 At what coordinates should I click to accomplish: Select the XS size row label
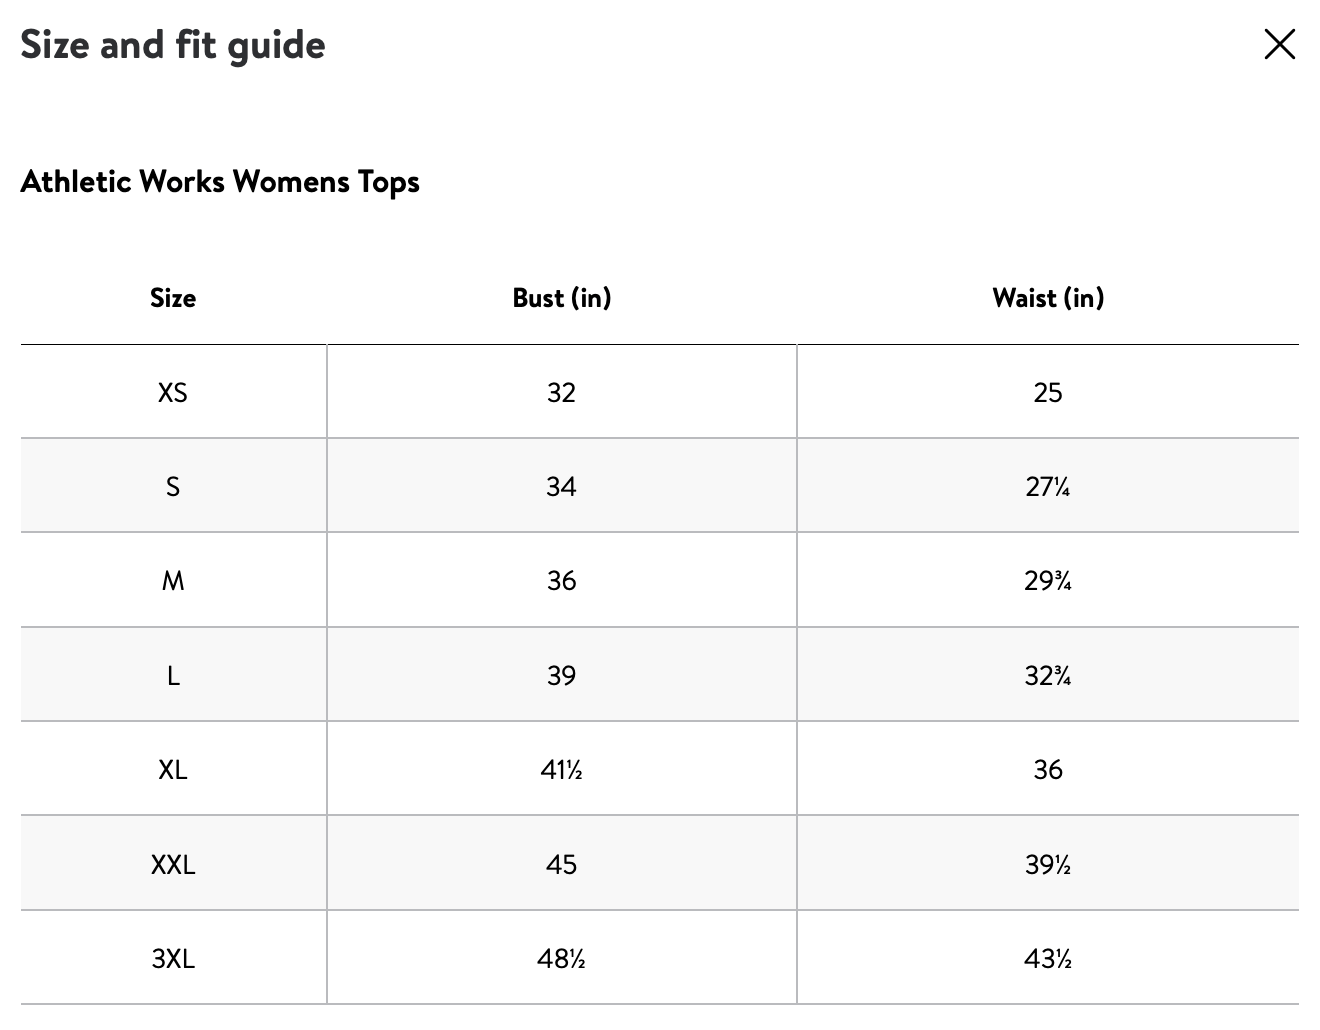pyautogui.click(x=173, y=392)
